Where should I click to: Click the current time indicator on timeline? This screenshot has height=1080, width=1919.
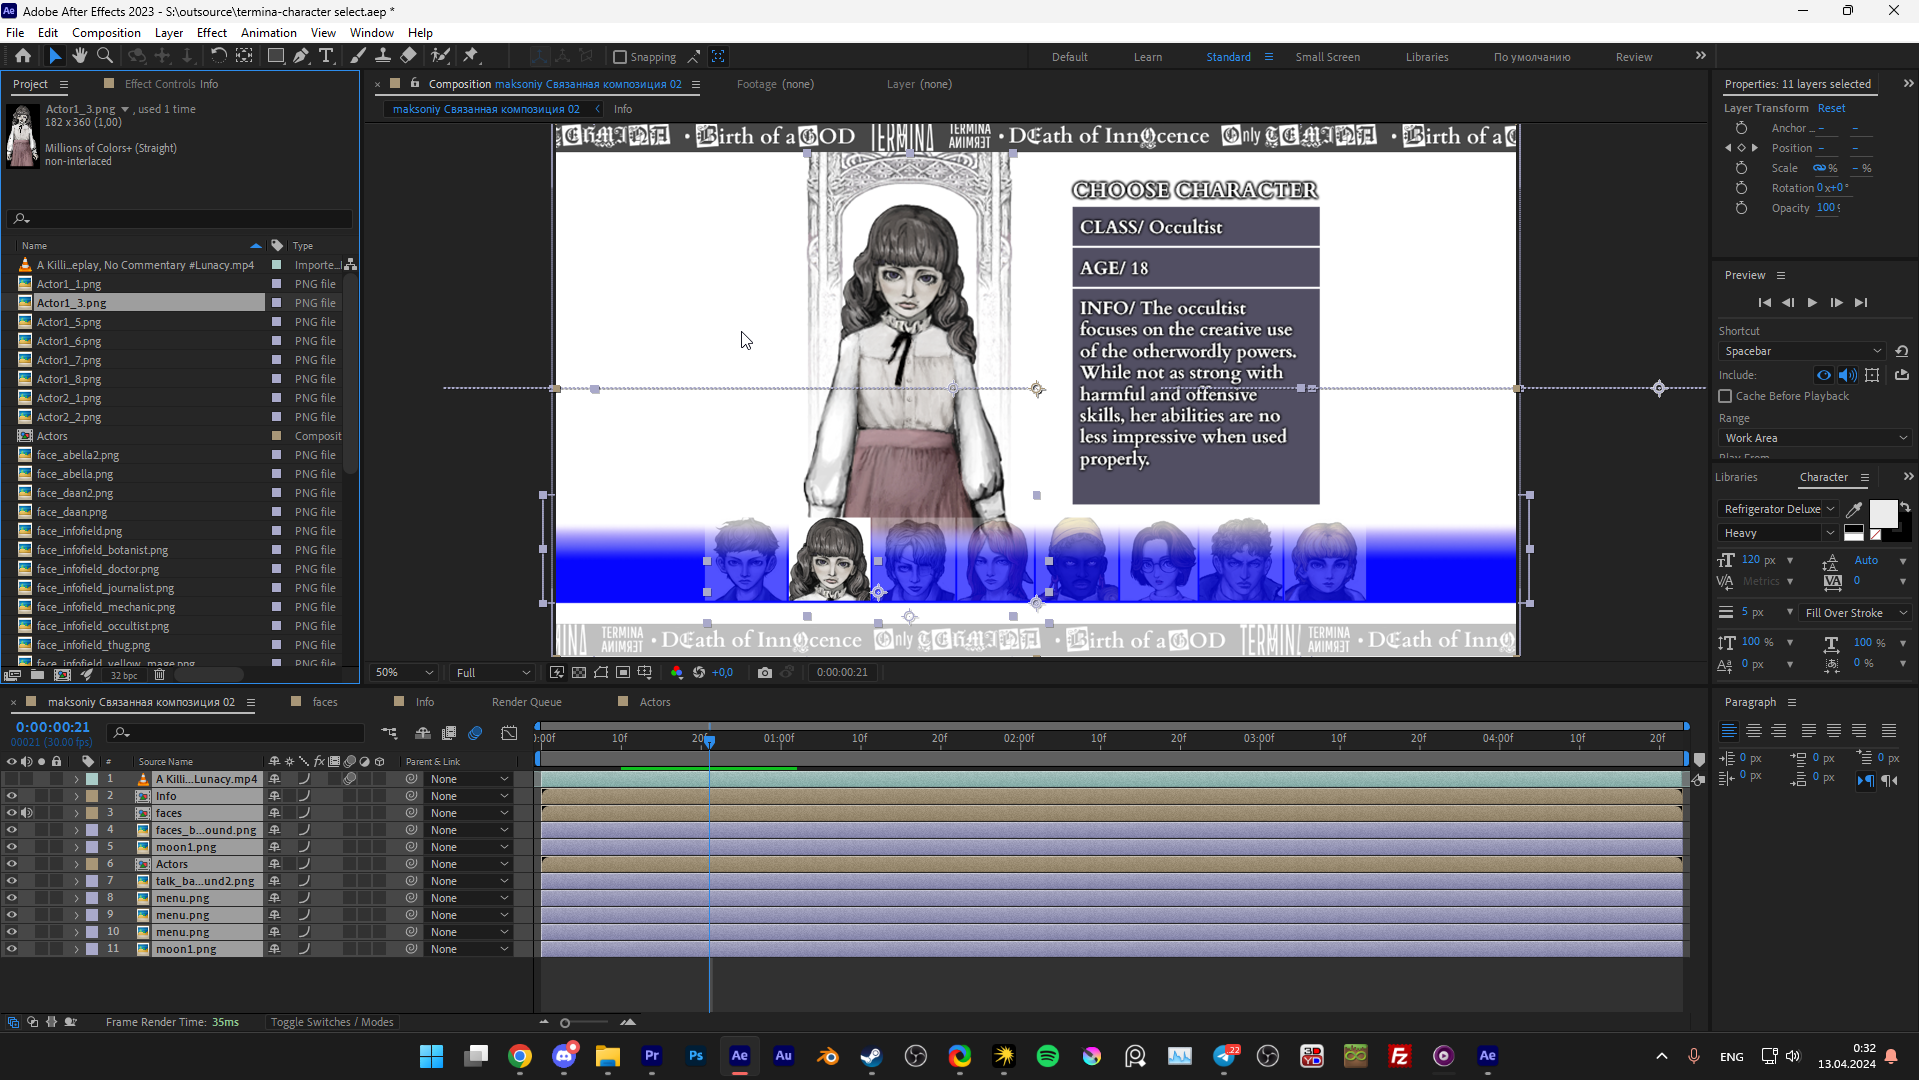tap(709, 741)
